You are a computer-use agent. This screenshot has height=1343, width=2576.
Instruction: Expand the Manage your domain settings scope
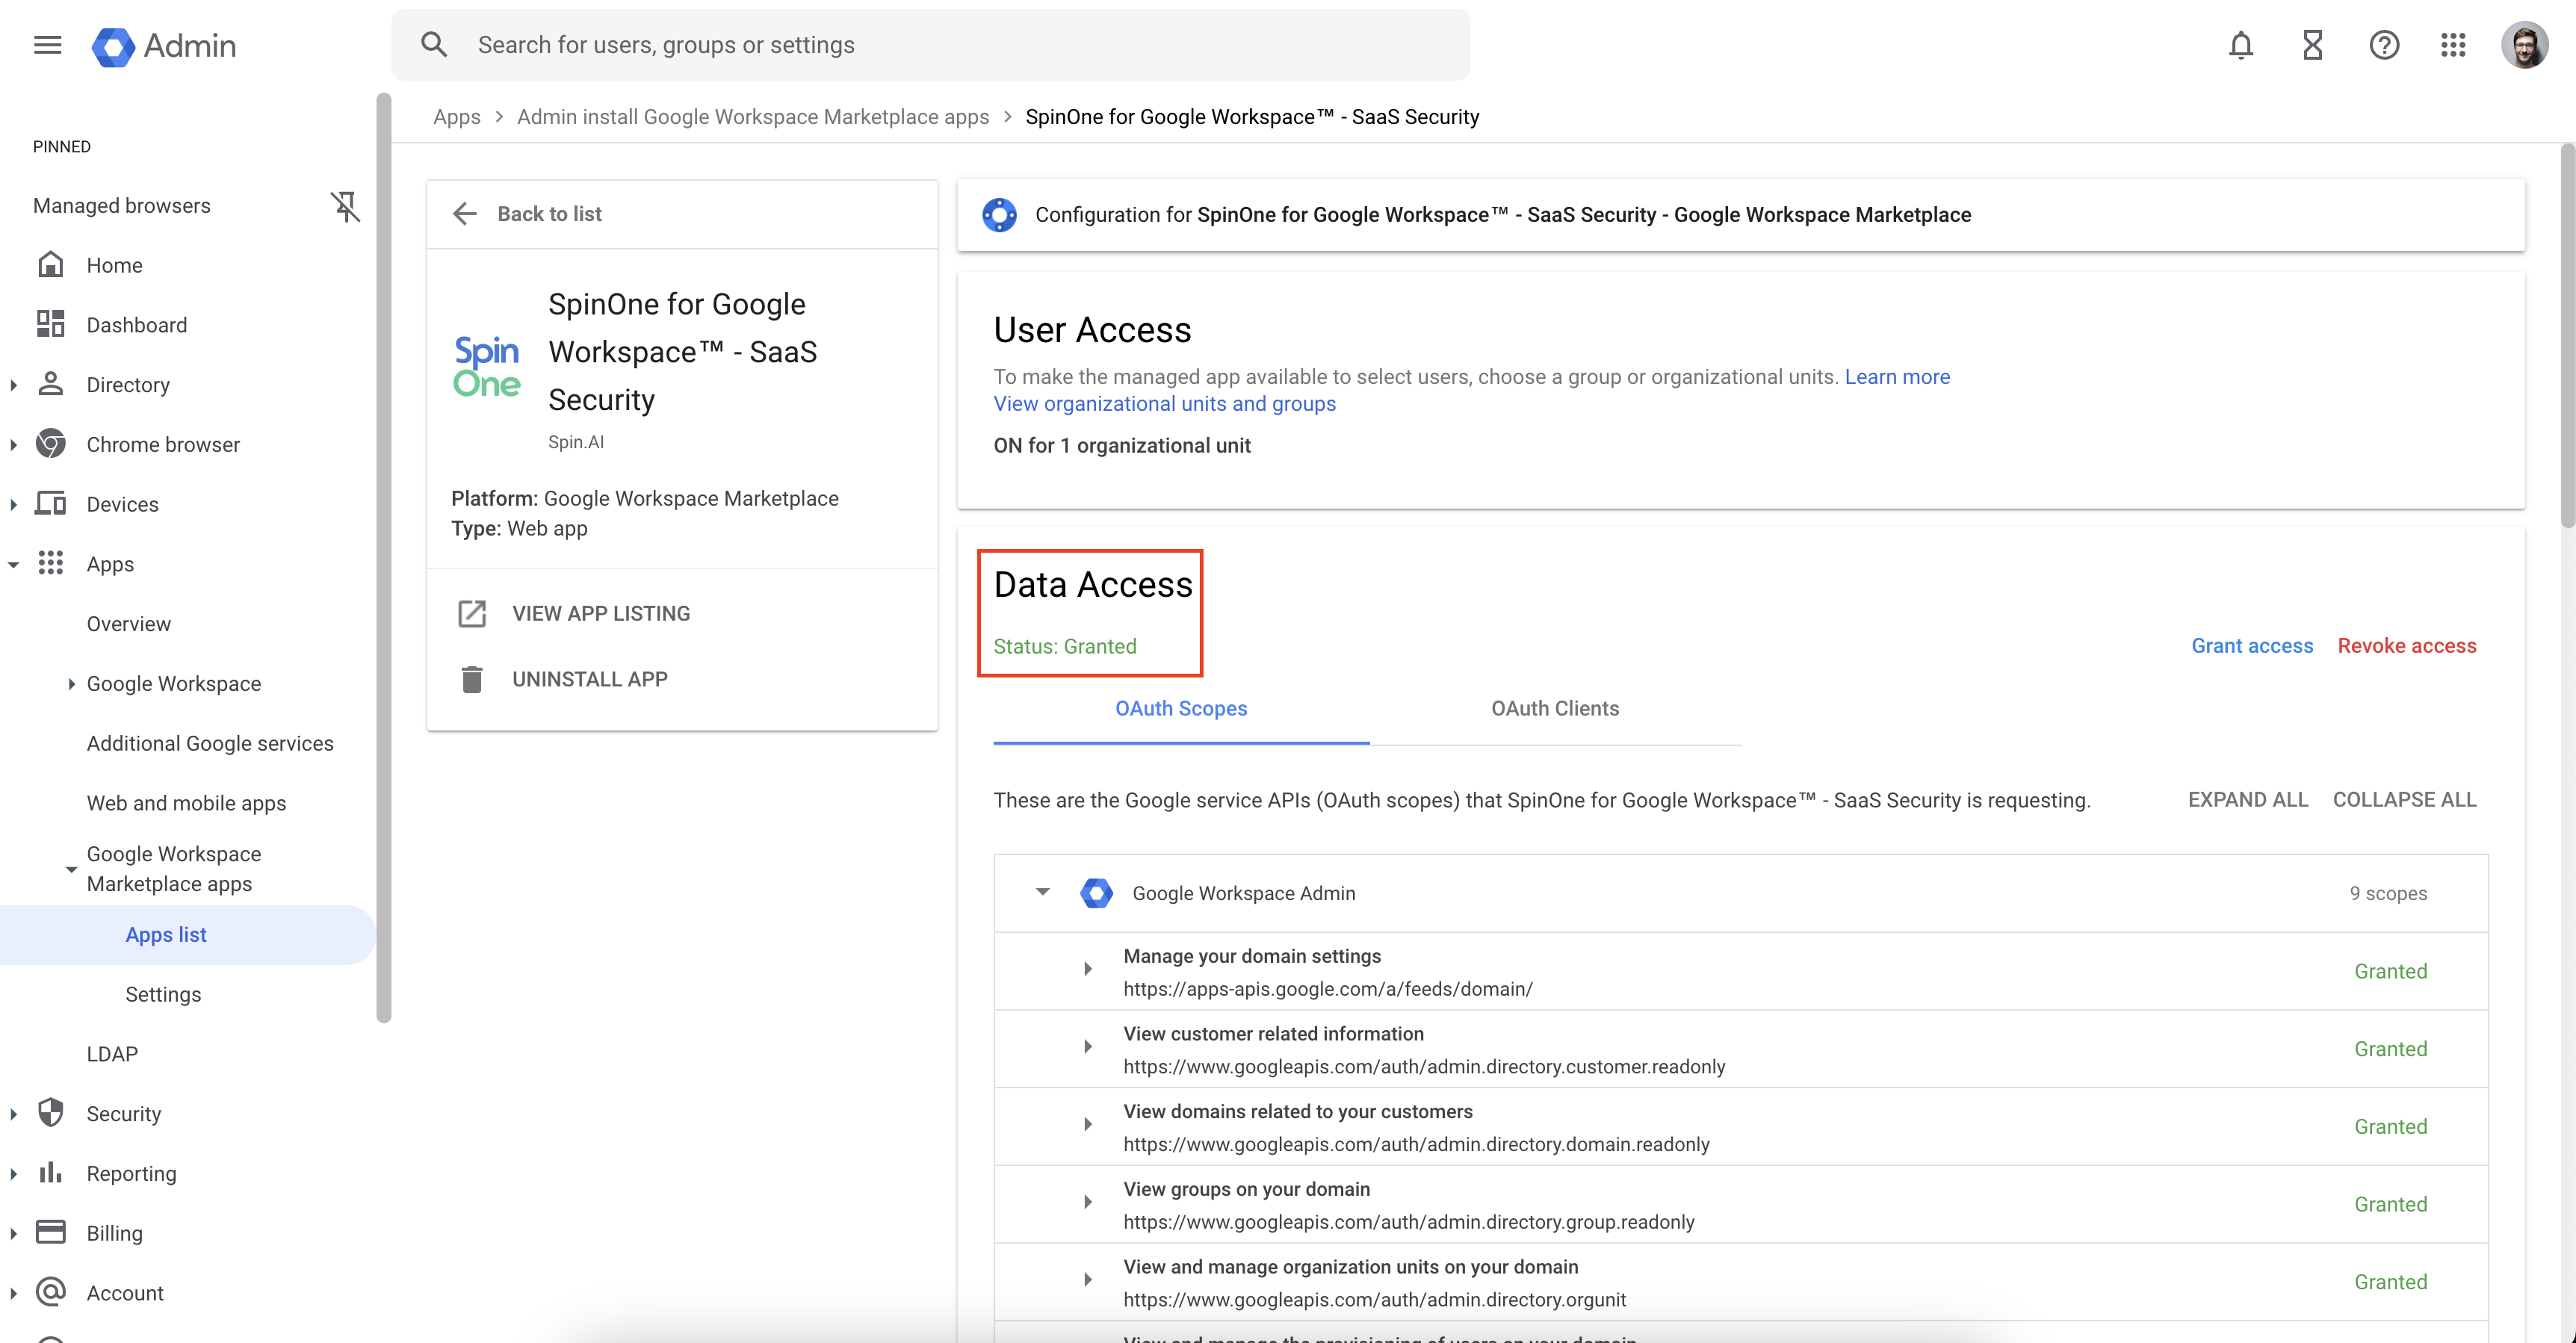click(1088, 969)
